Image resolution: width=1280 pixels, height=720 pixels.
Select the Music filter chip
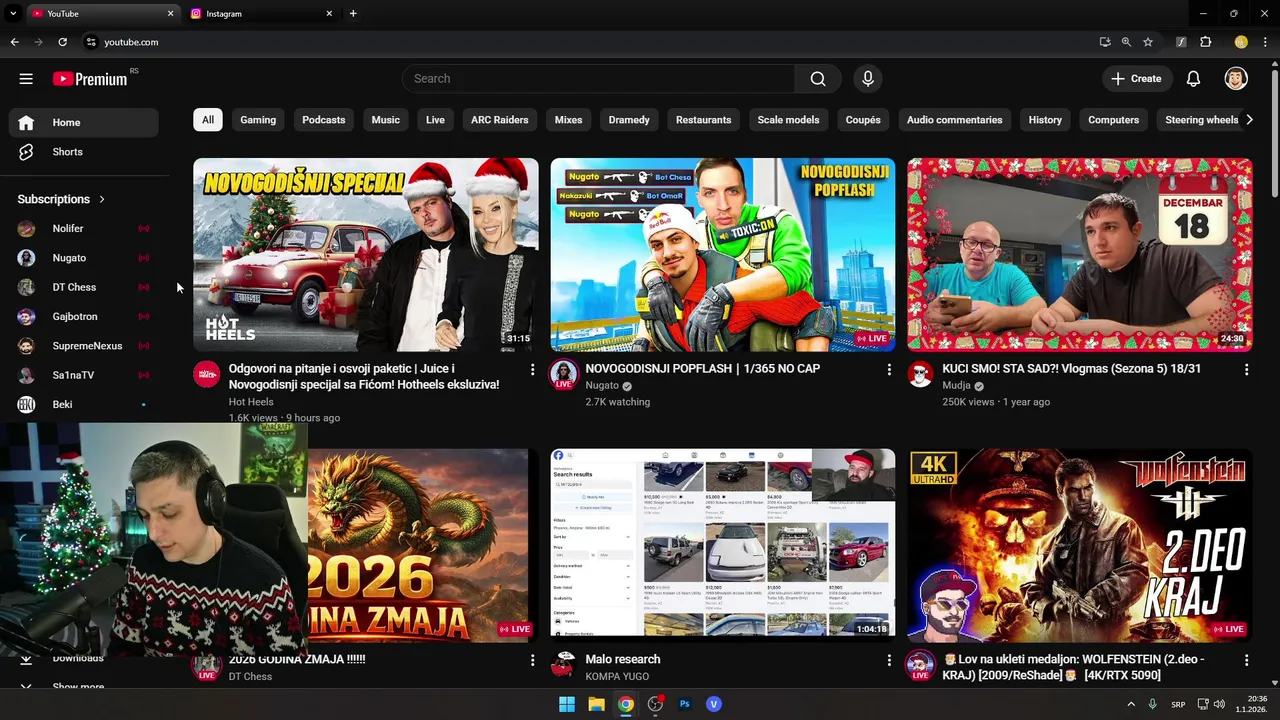(x=386, y=120)
